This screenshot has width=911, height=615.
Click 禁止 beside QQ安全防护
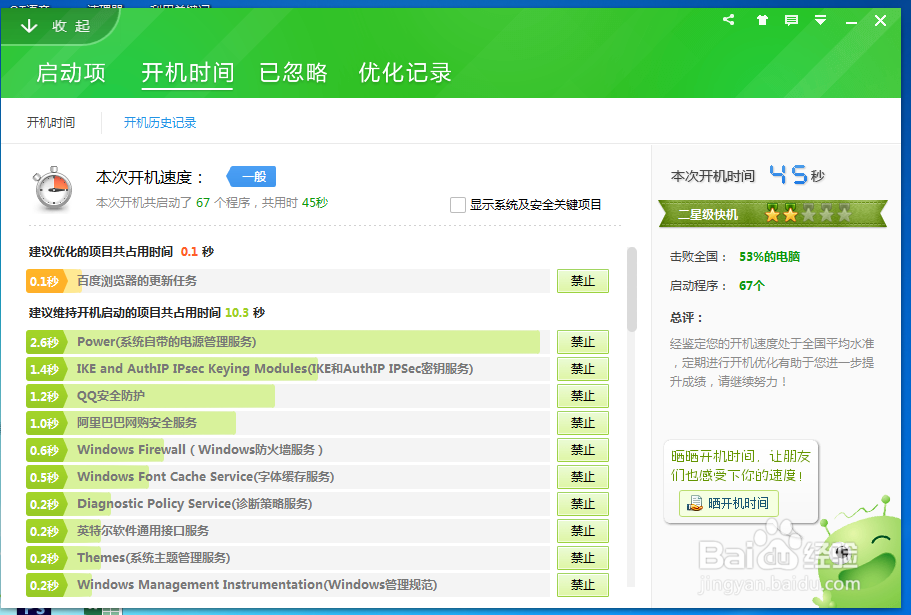[583, 396]
